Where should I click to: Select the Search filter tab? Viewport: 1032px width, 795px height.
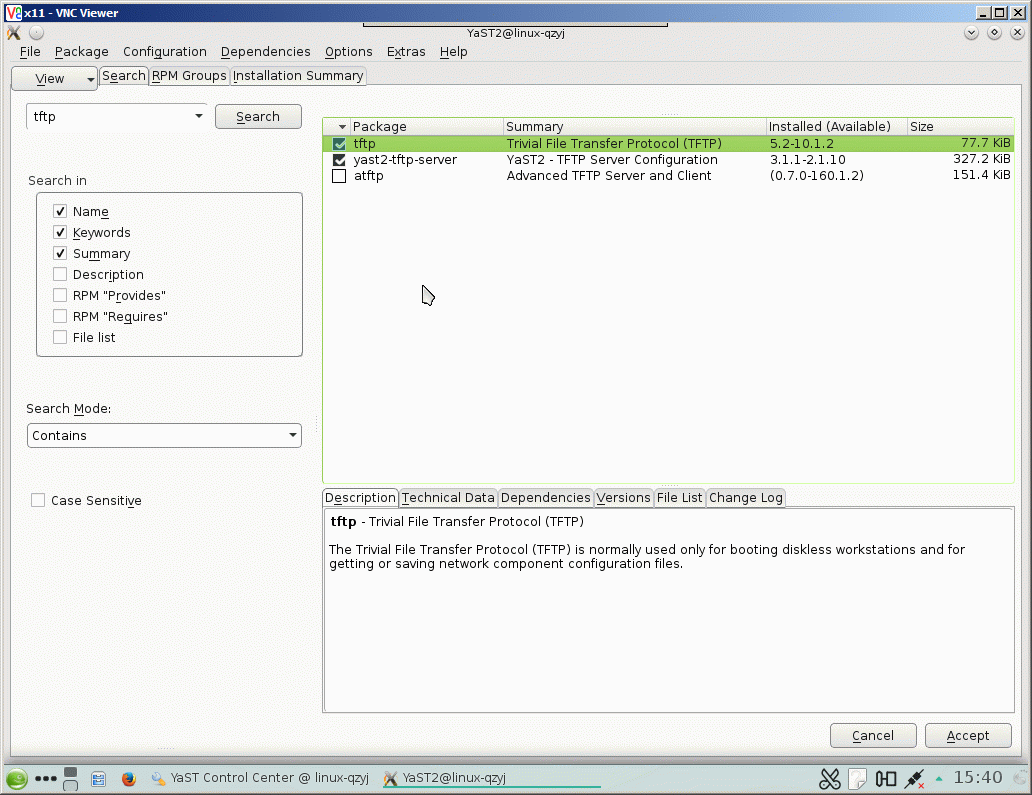(x=123, y=76)
